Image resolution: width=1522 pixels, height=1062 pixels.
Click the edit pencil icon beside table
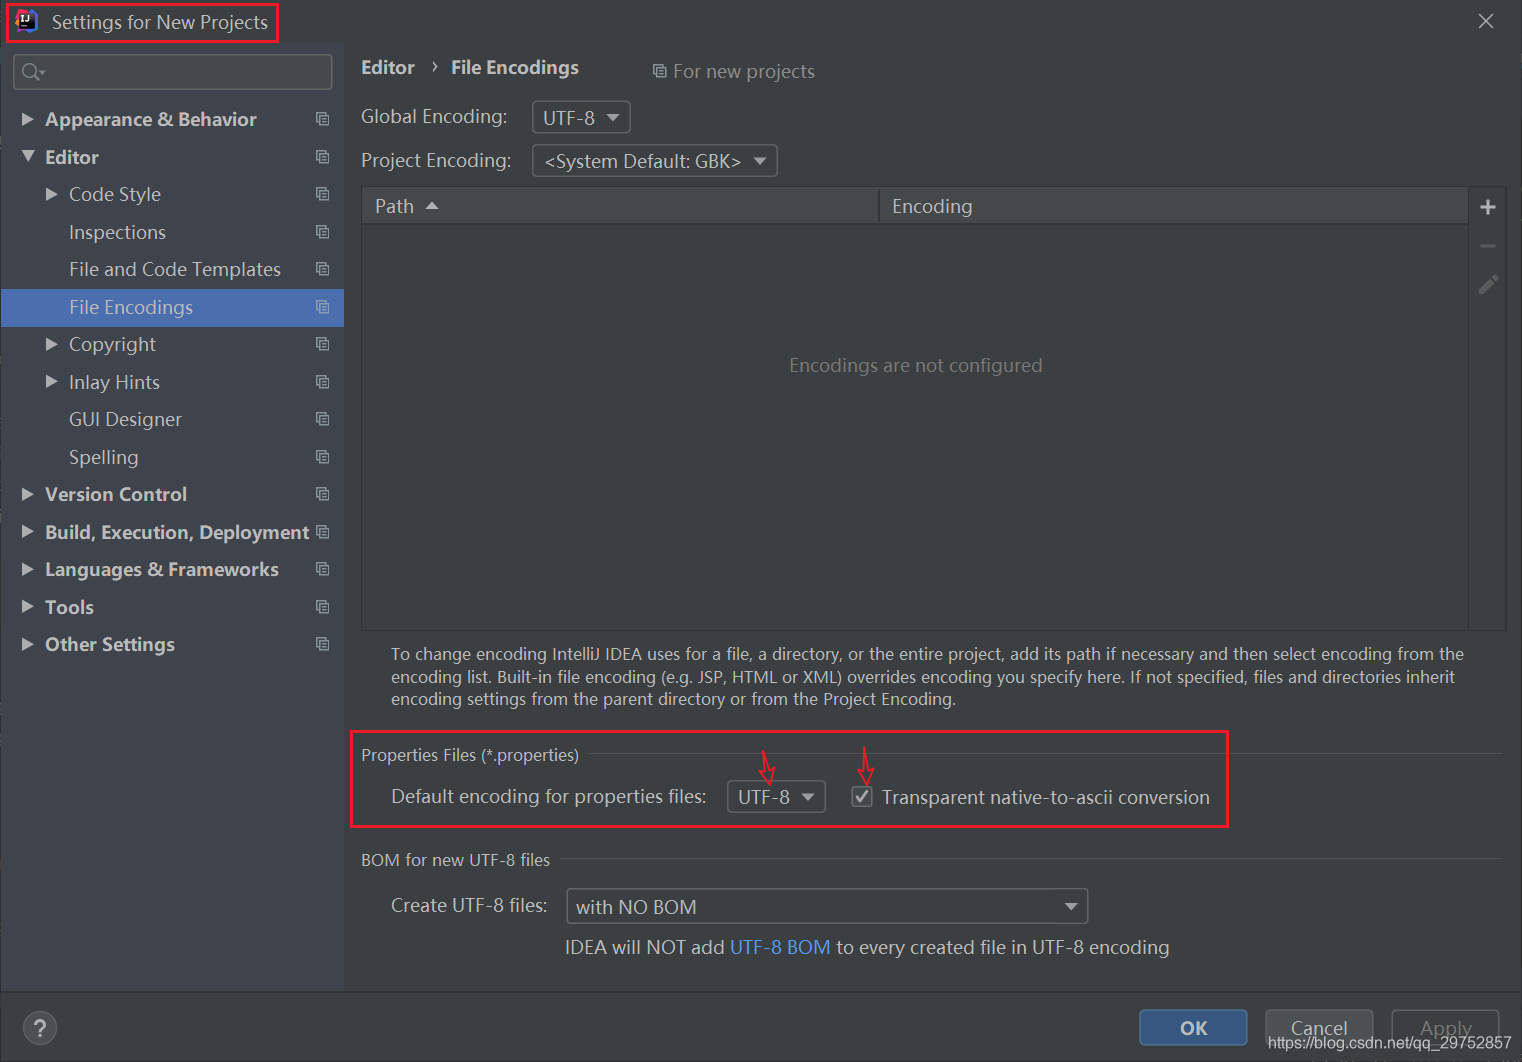coord(1488,285)
